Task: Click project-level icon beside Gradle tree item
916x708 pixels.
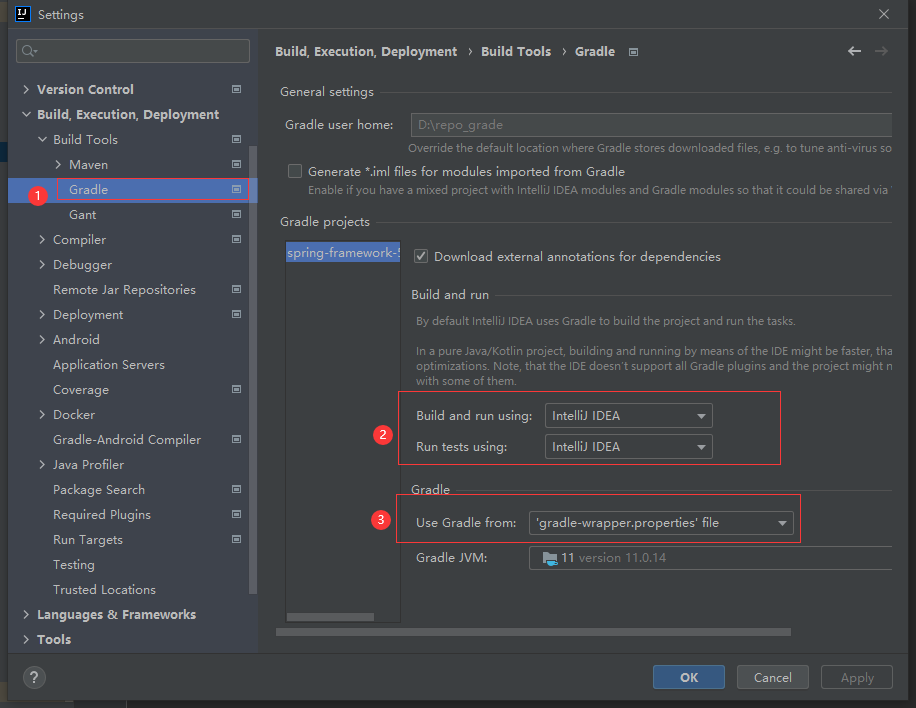Action: click(x=237, y=189)
